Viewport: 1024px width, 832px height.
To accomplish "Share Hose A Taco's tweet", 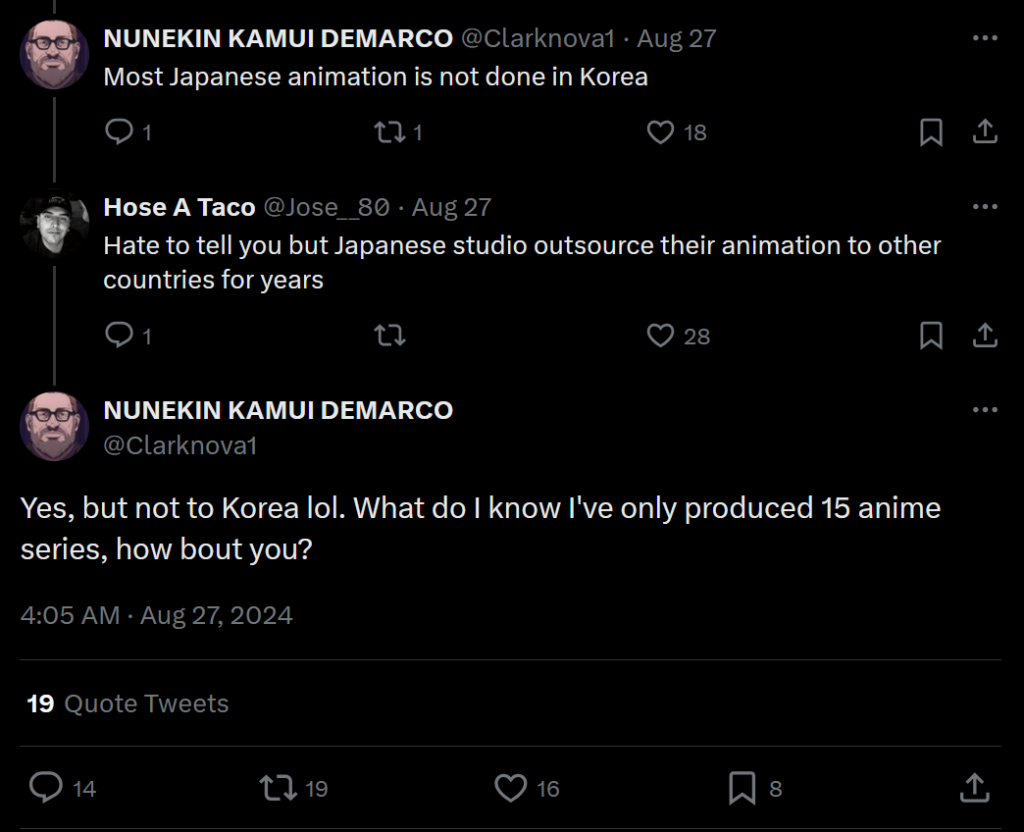I will coord(984,335).
